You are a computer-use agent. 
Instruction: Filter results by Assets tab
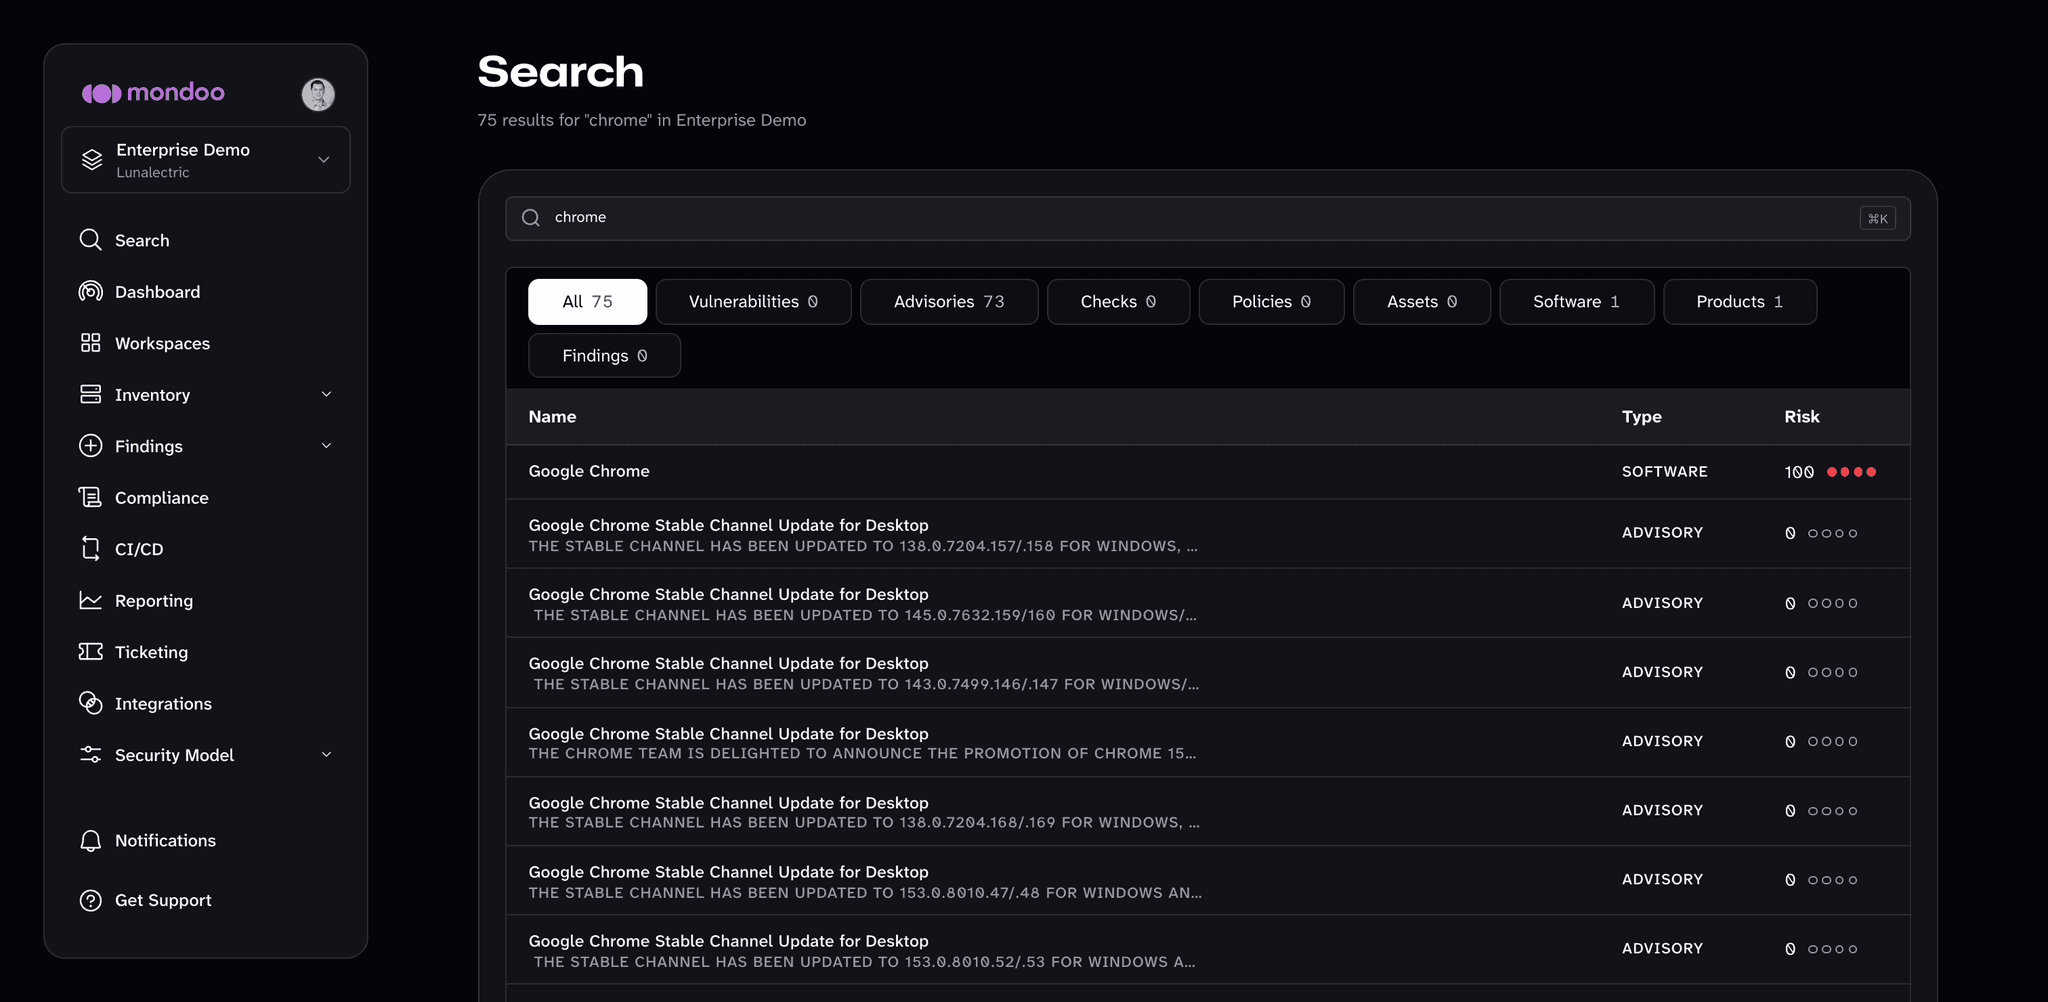1422,302
